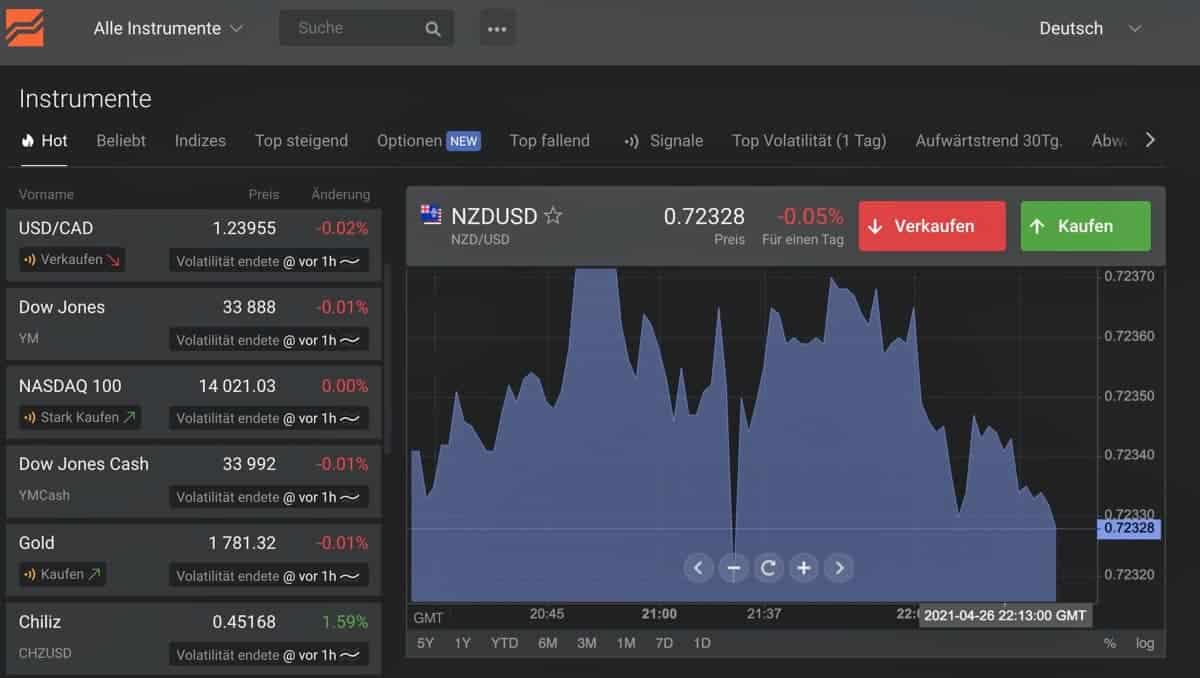Click Dow Jones volatility ended indicator
This screenshot has height=678, width=1200.
click(x=269, y=340)
